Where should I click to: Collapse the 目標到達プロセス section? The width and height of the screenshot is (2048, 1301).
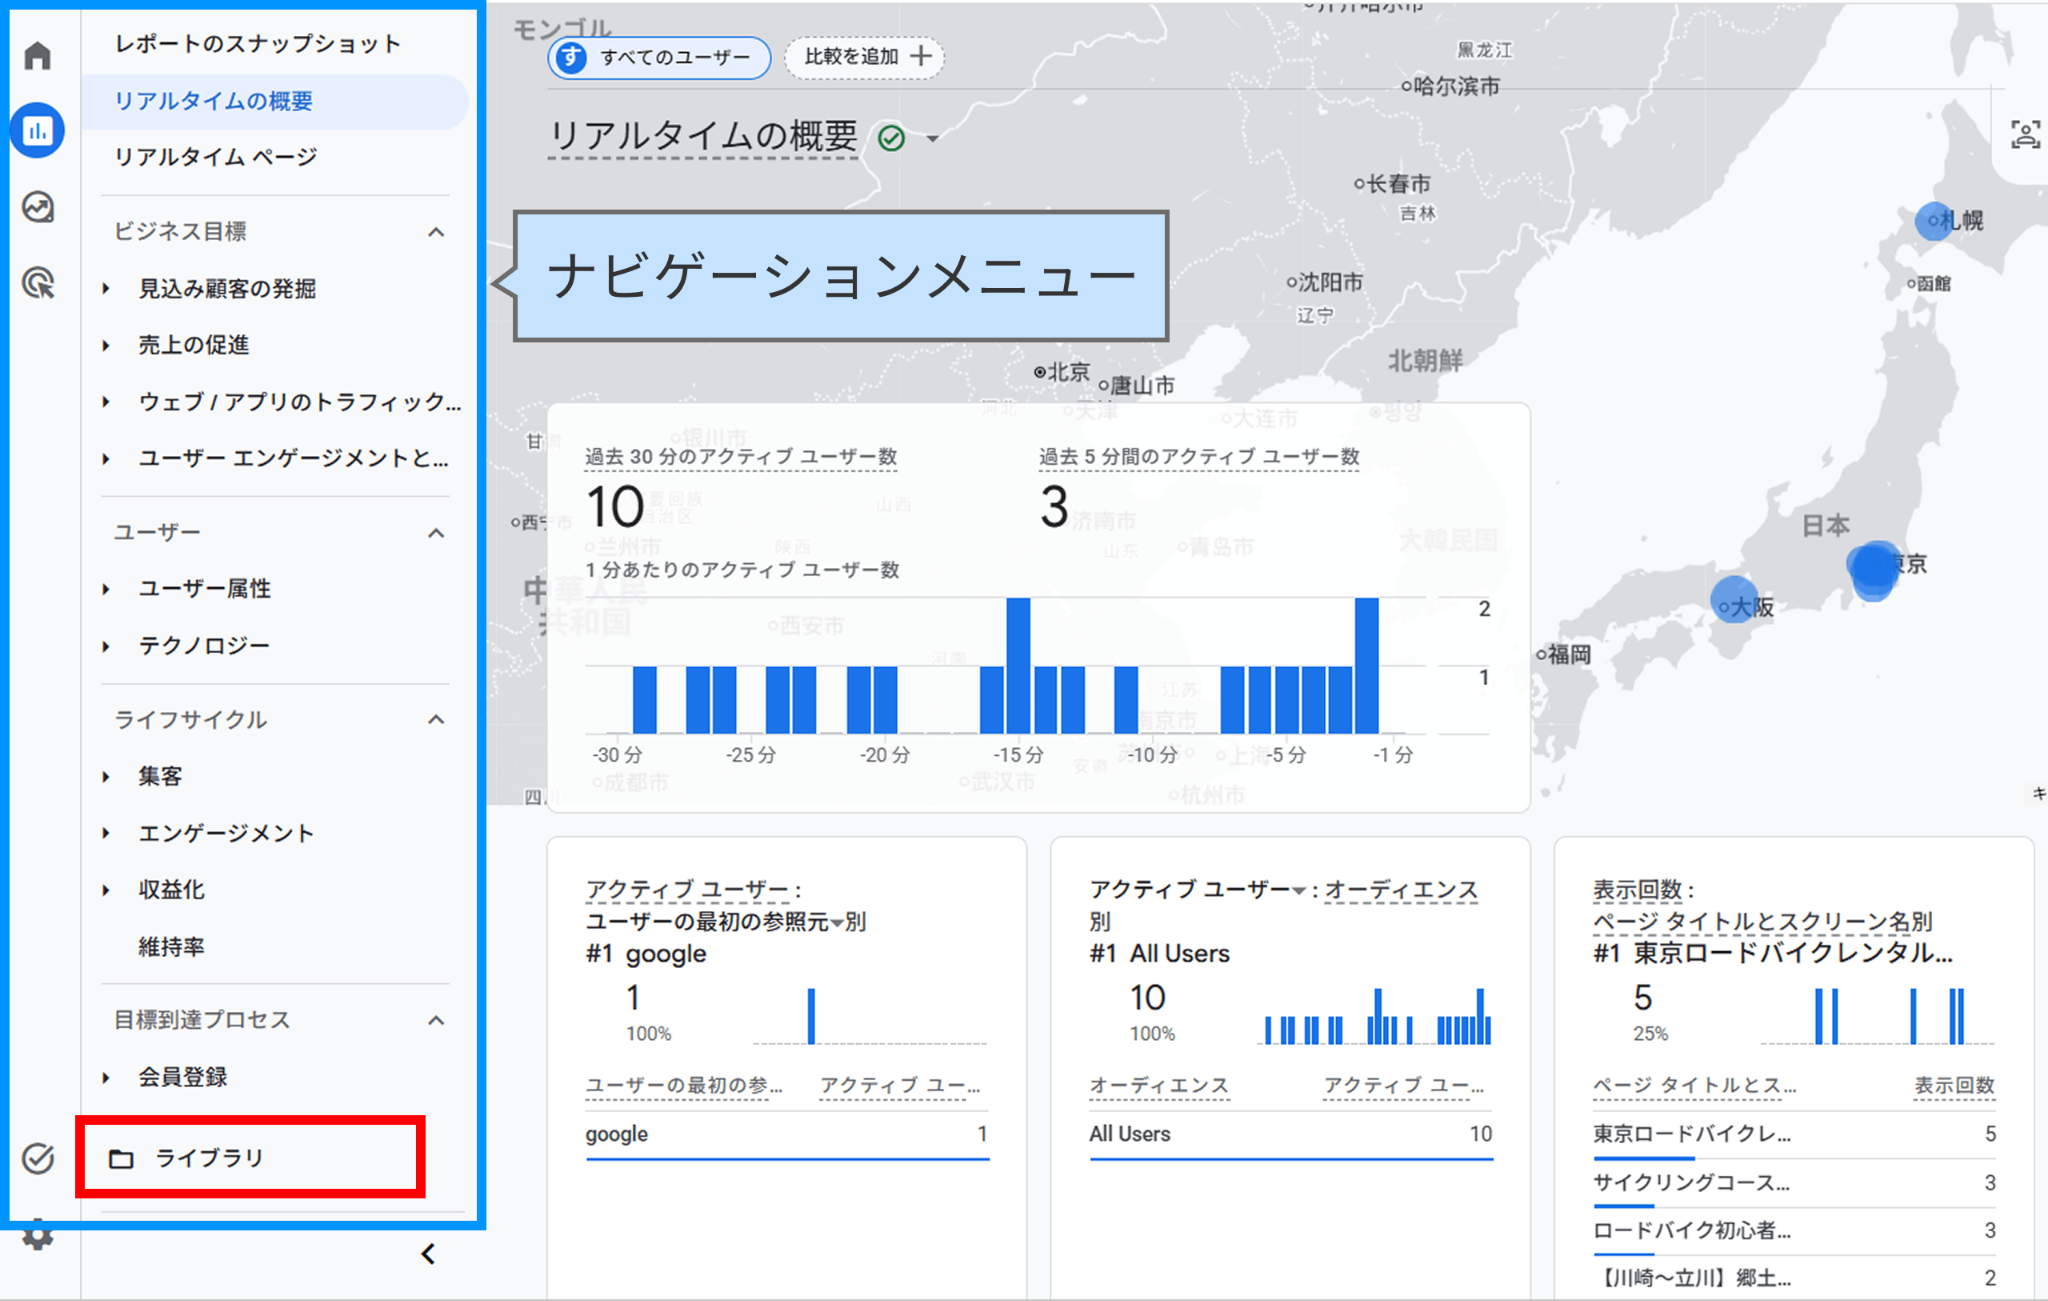(x=436, y=1020)
